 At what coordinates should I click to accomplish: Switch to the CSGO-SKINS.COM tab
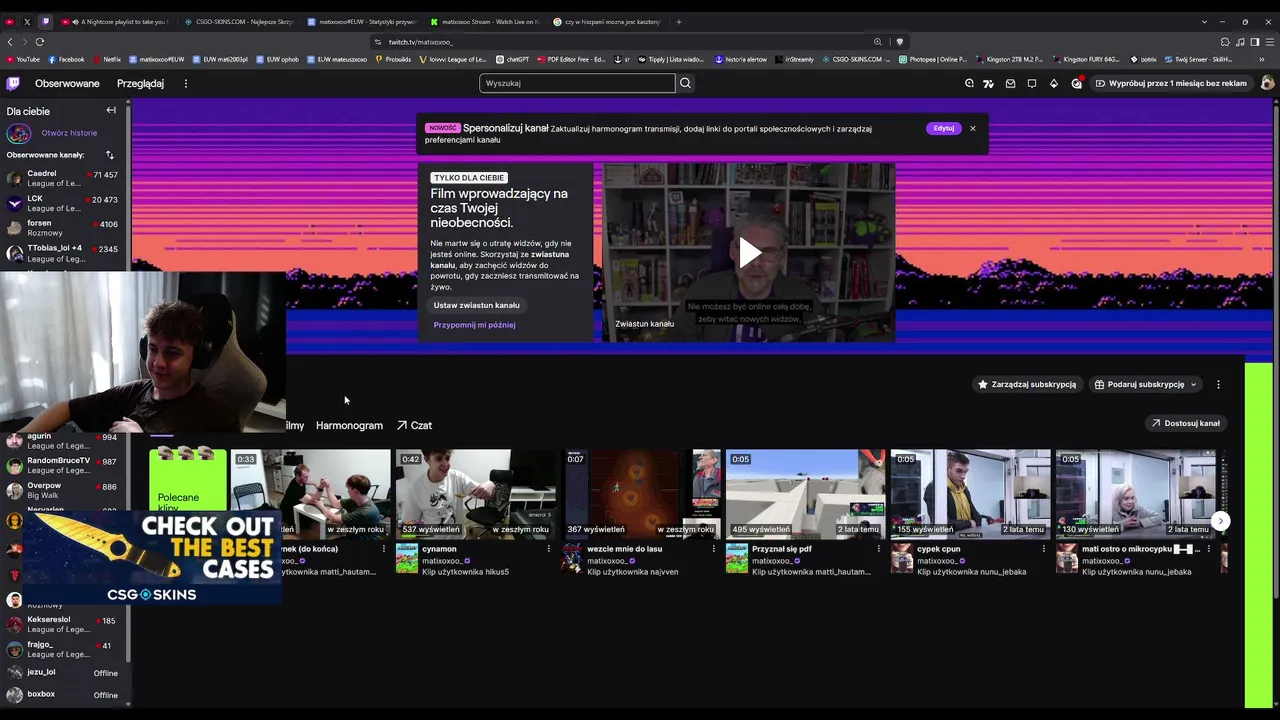(239, 21)
